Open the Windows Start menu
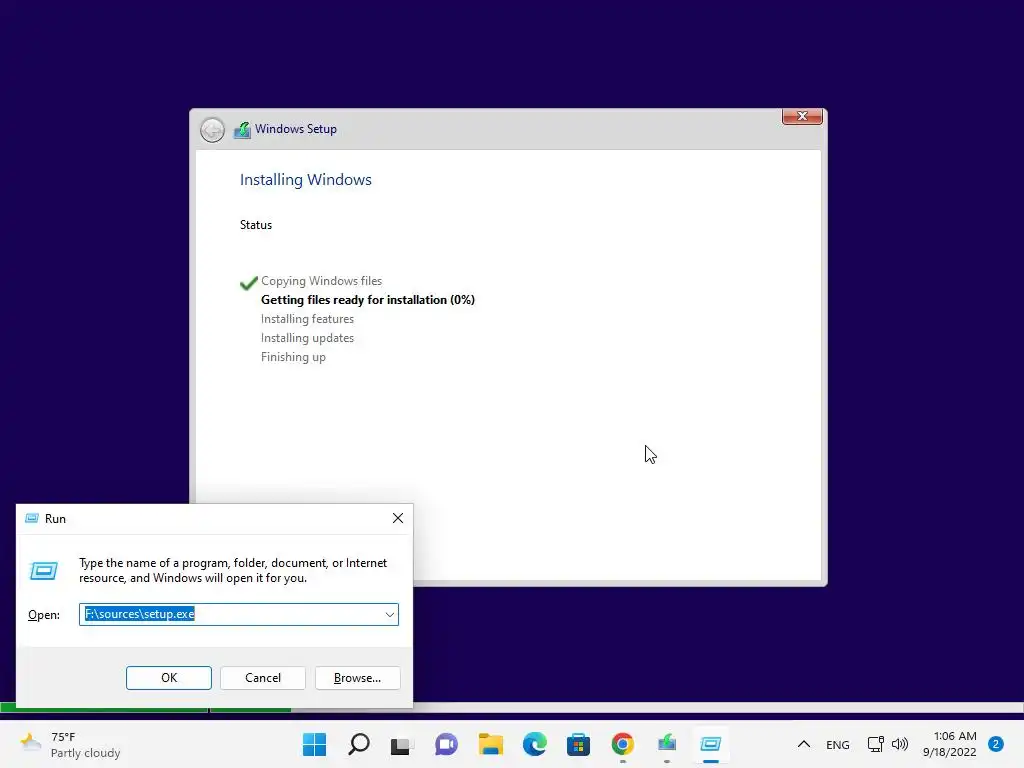Viewport: 1024px width, 768px height. (x=314, y=744)
